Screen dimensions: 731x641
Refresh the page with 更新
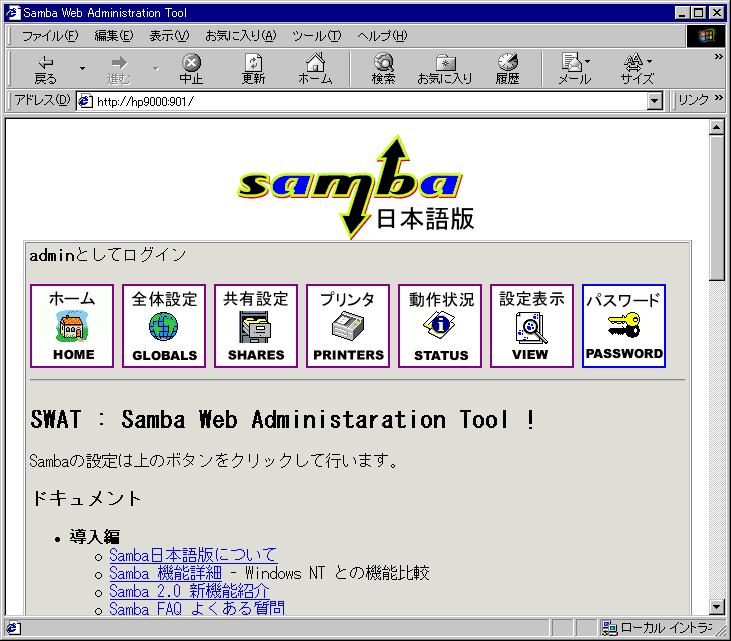[253, 69]
